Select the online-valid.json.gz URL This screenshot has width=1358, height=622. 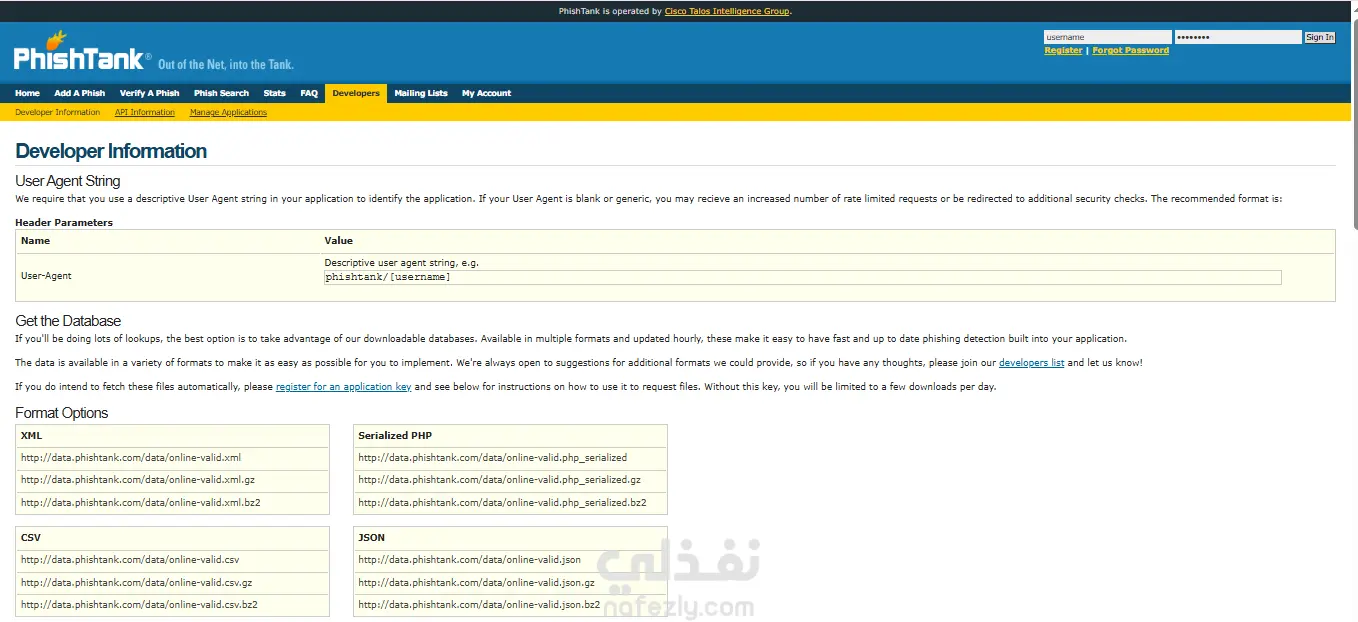477,582
